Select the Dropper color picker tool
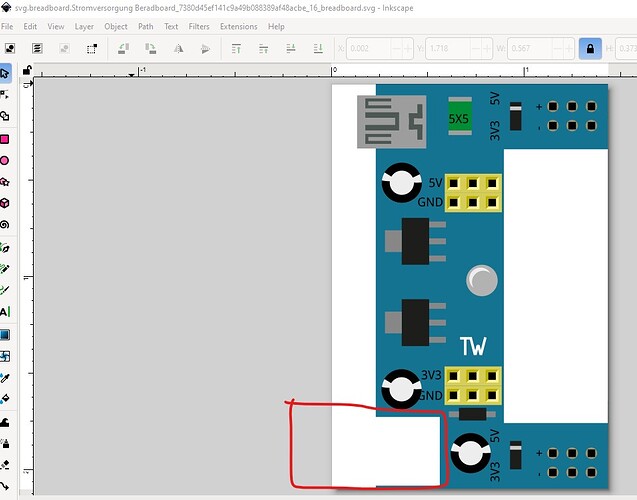The image size is (637, 500). click(x=5, y=378)
